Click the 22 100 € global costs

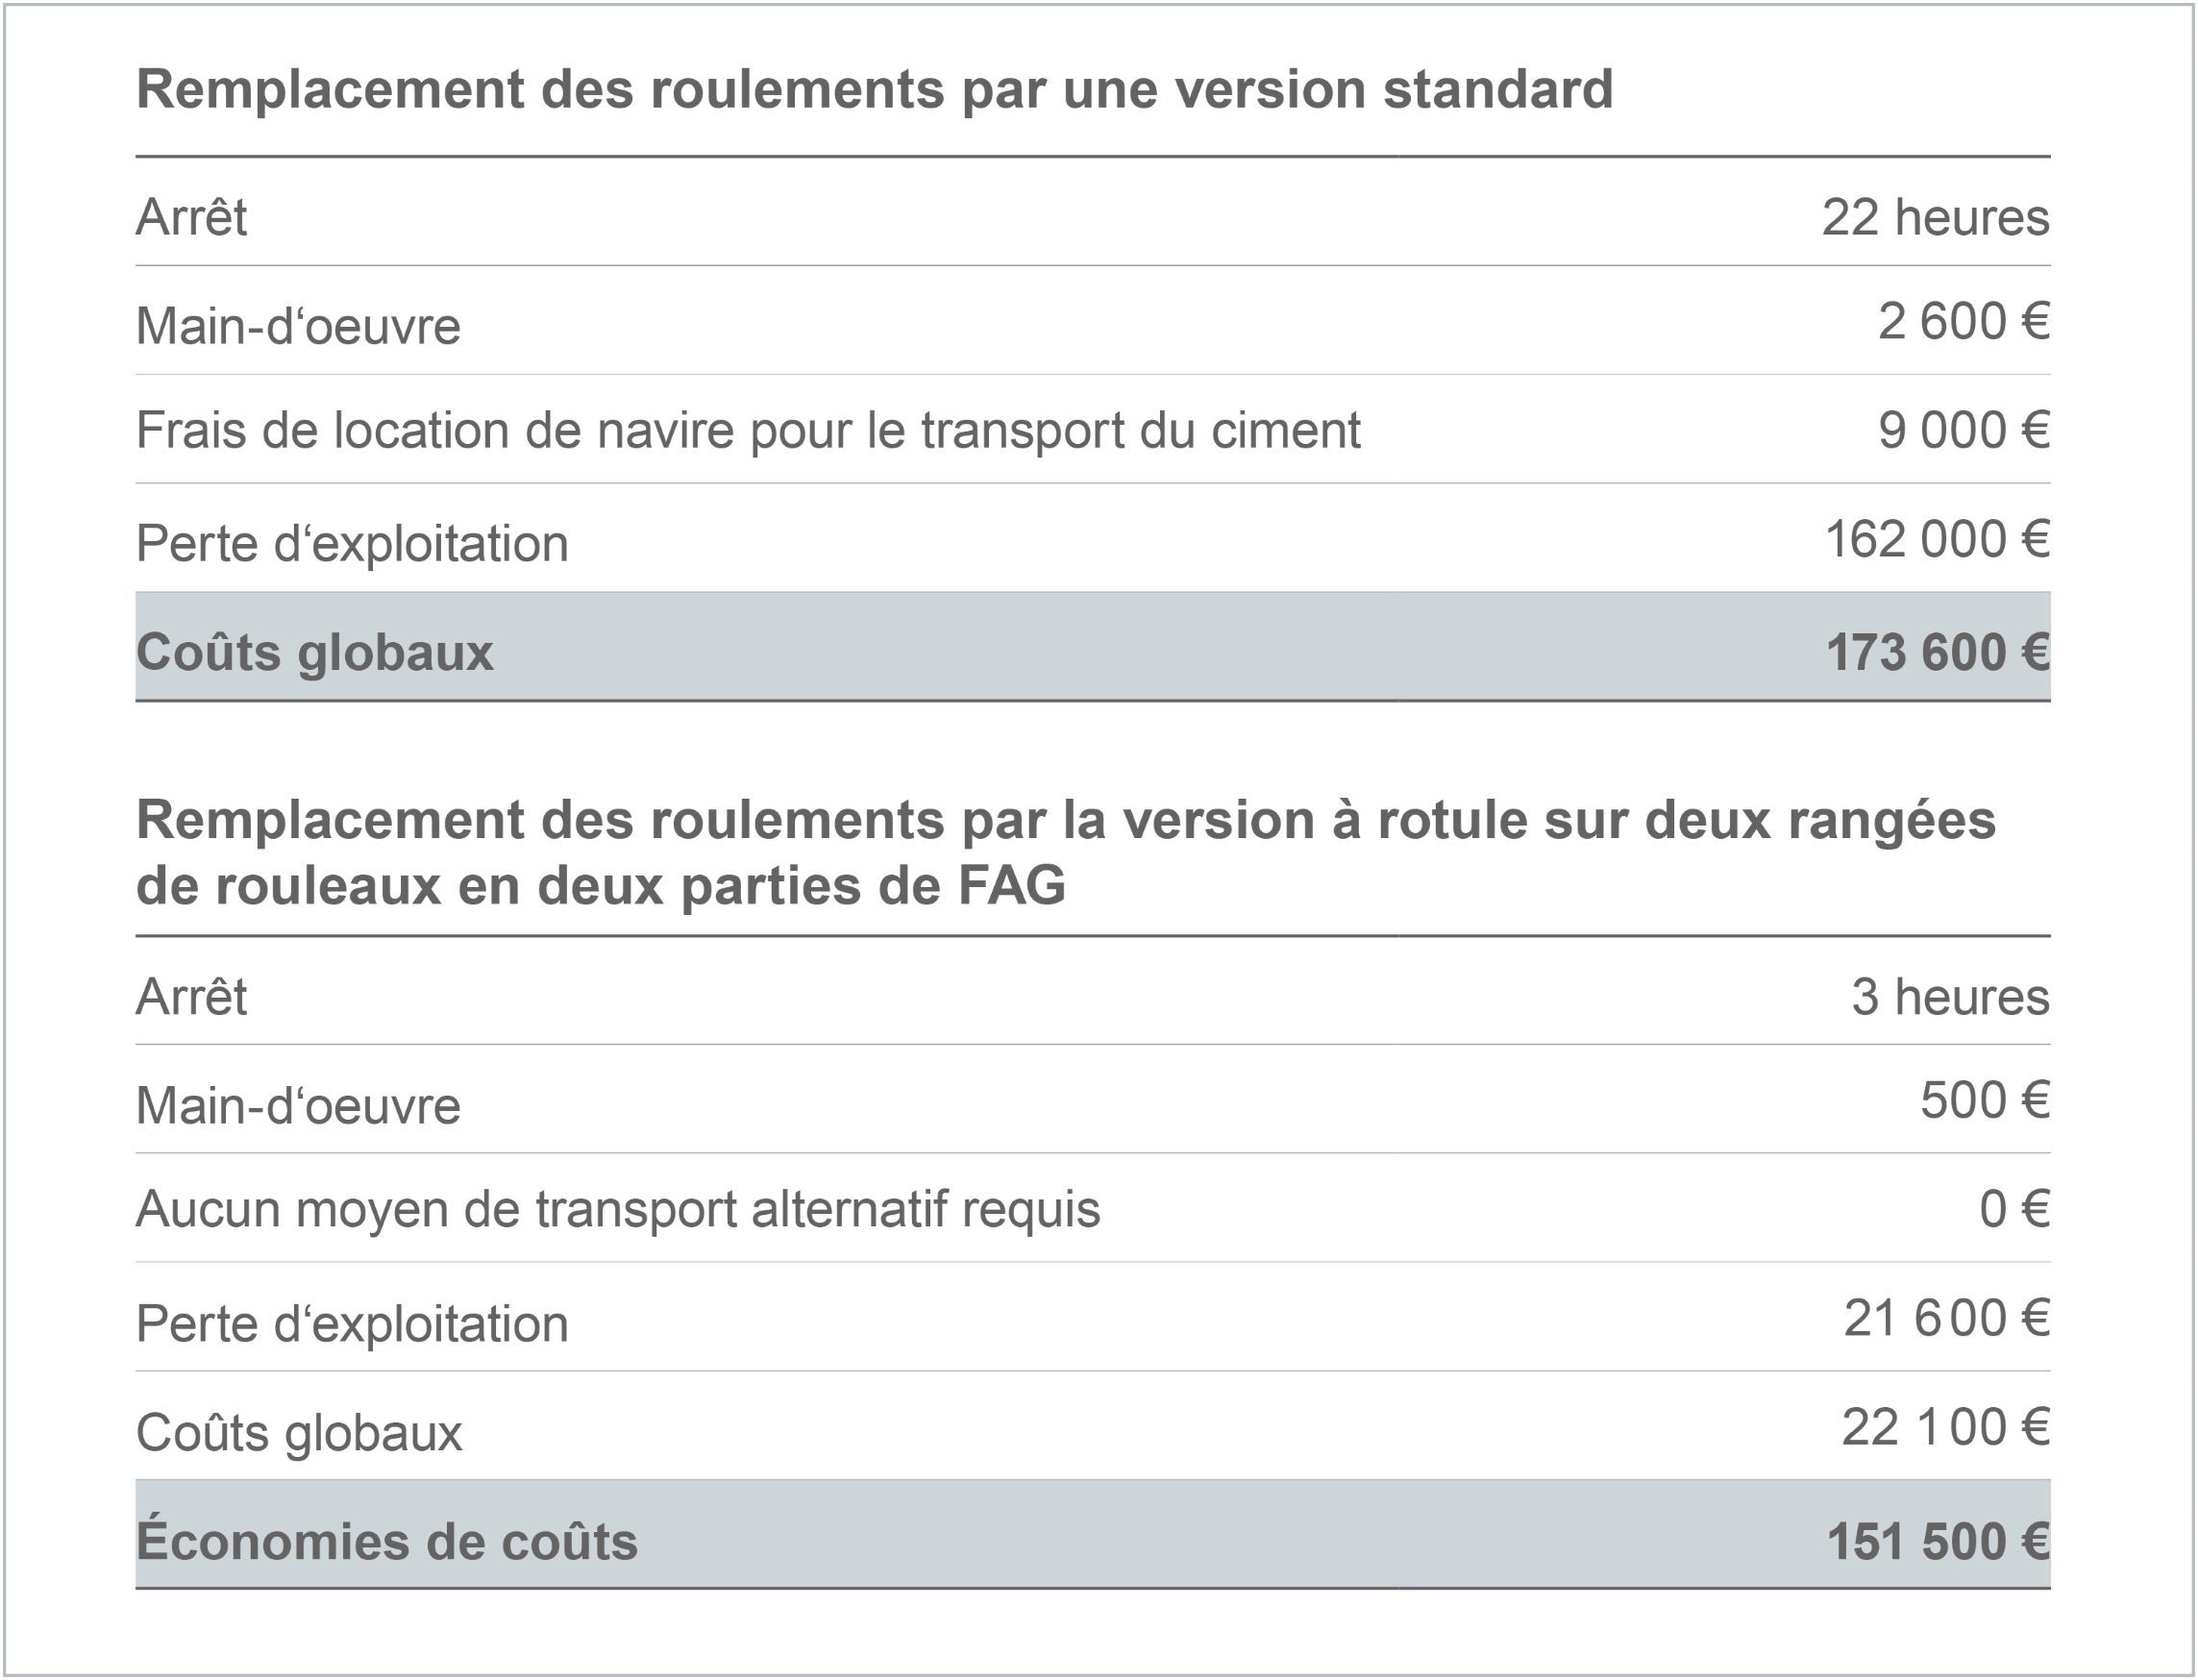(x=1945, y=1428)
